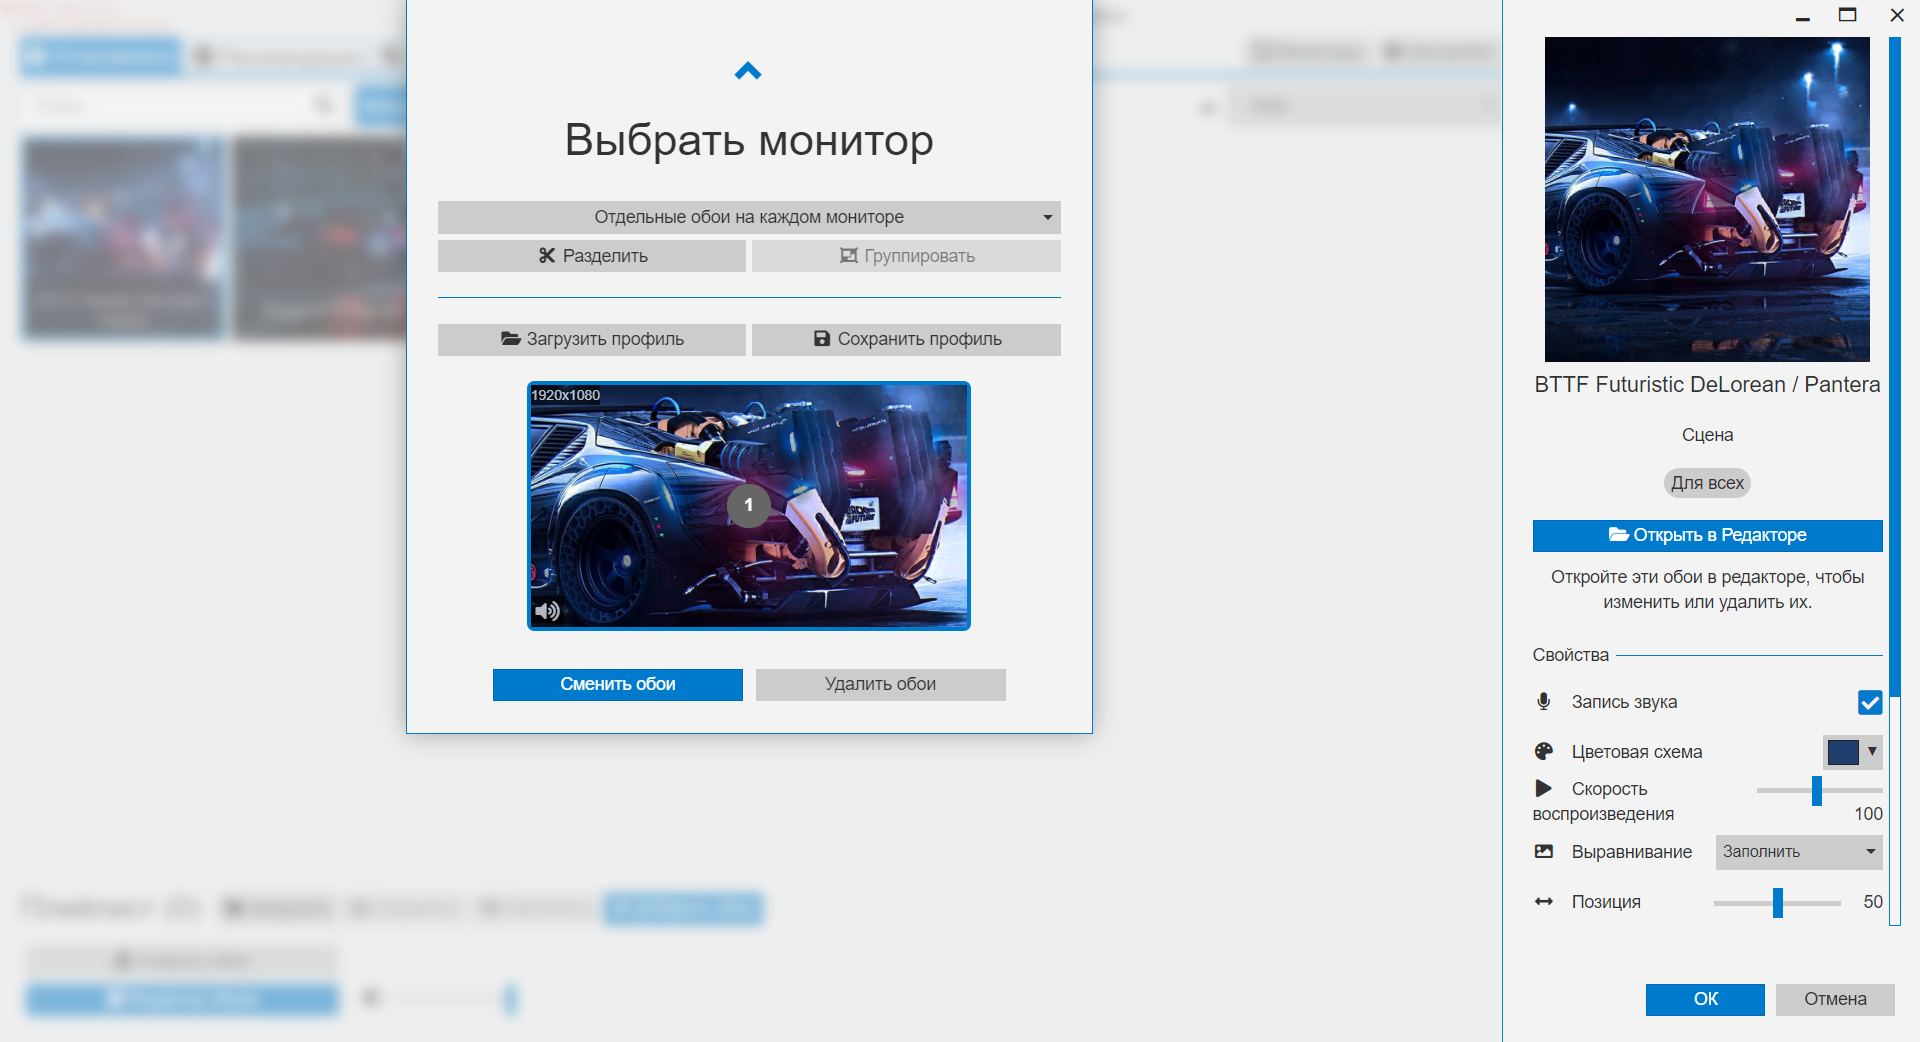Click the scissors icon on Разделить
This screenshot has width=1920, height=1042.
pyautogui.click(x=547, y=256)
